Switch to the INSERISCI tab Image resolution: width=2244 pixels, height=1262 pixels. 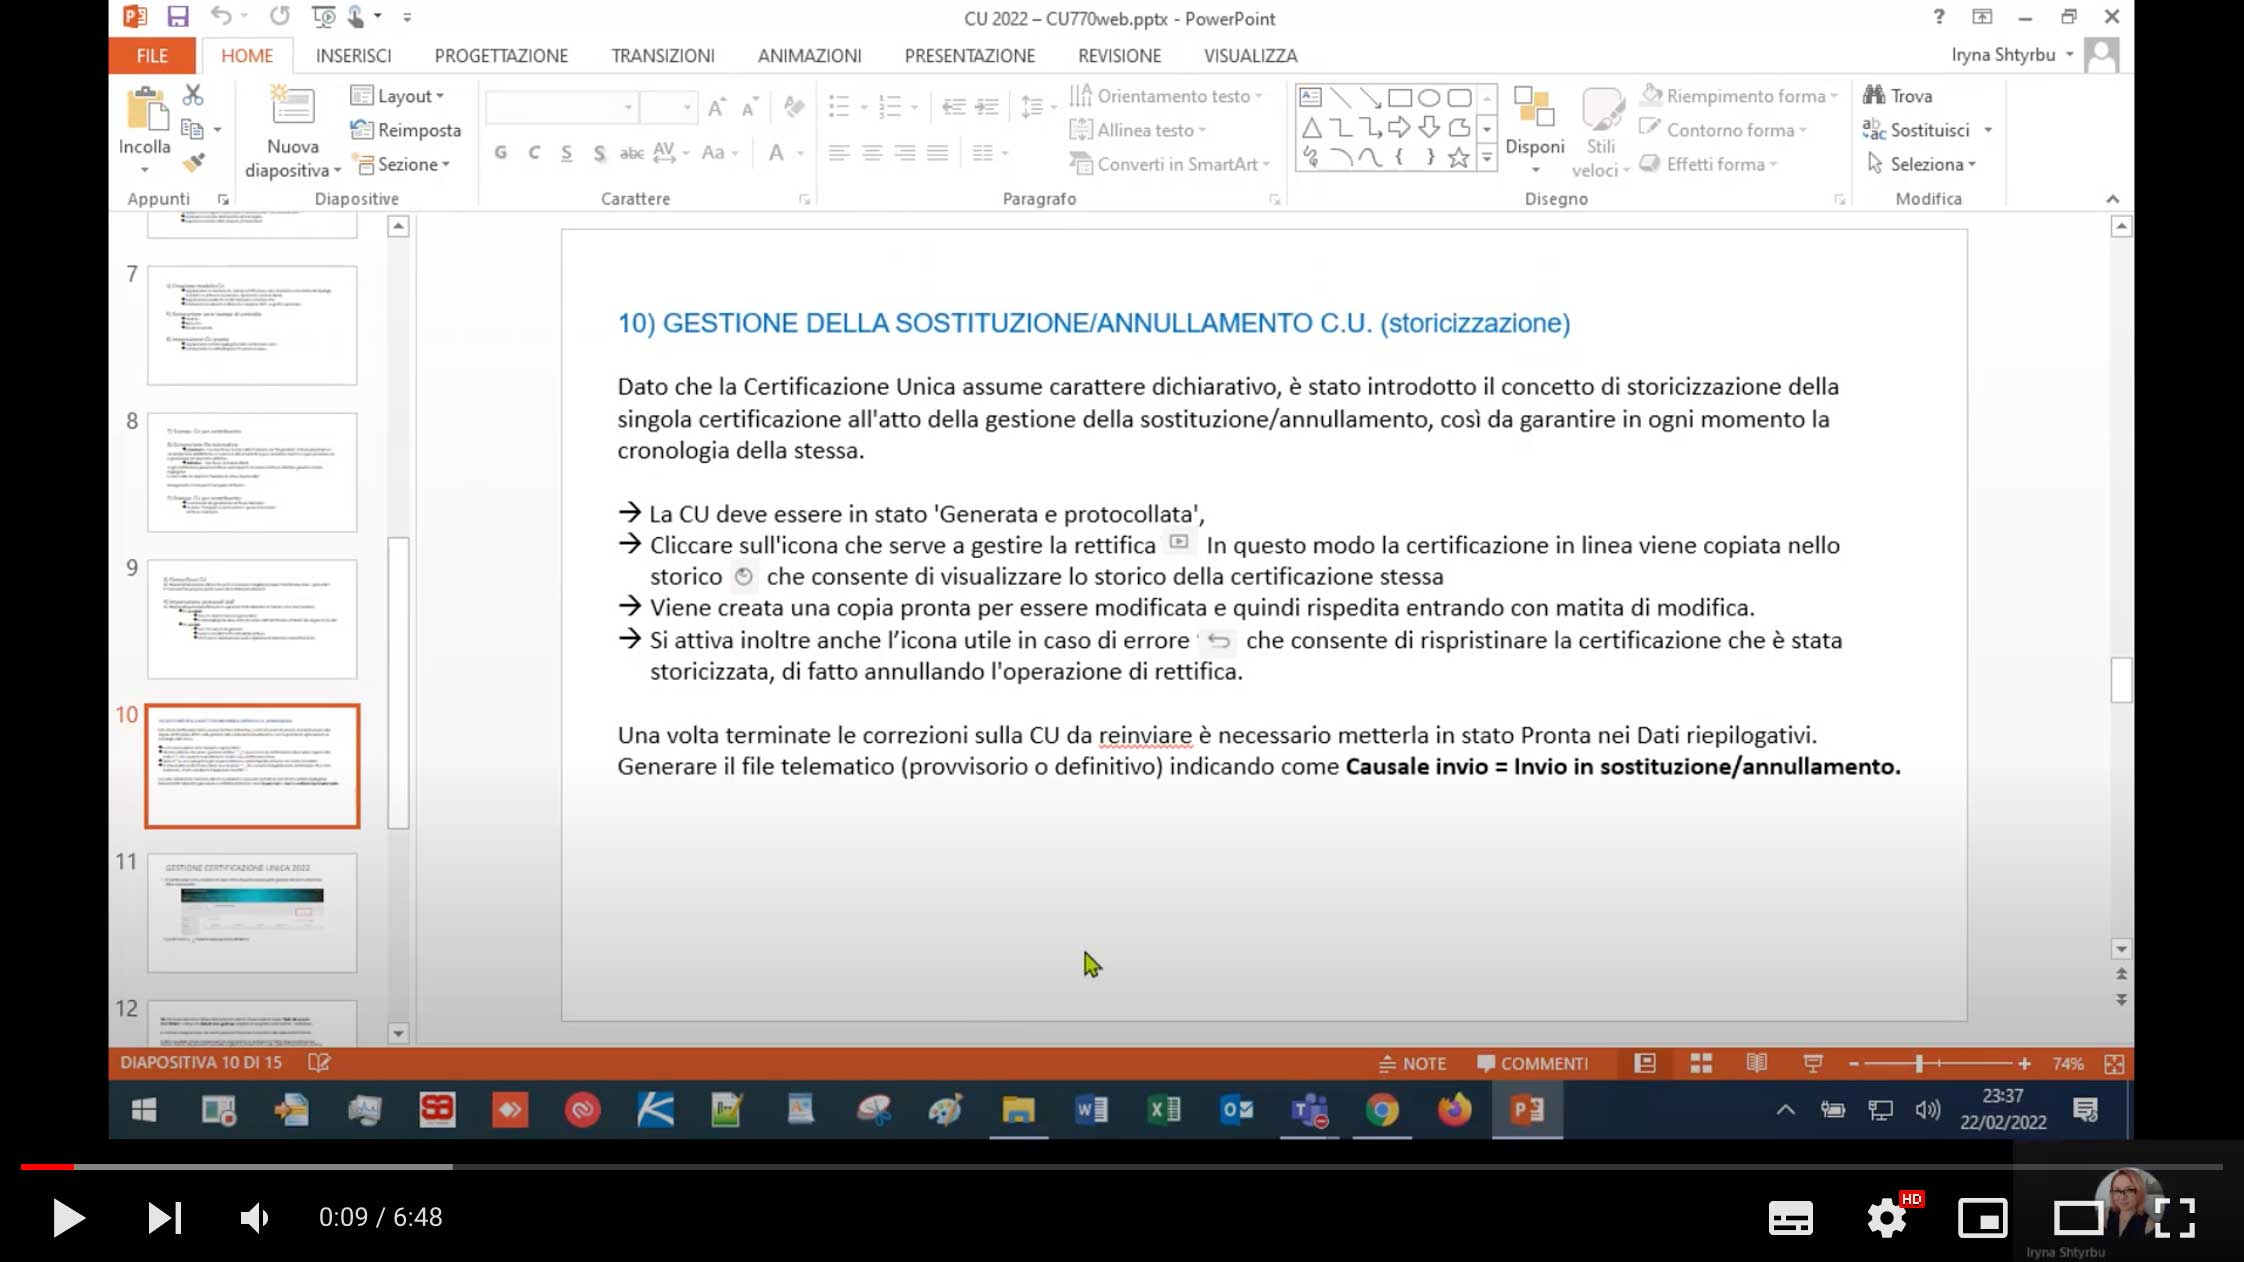pos(353,56)
